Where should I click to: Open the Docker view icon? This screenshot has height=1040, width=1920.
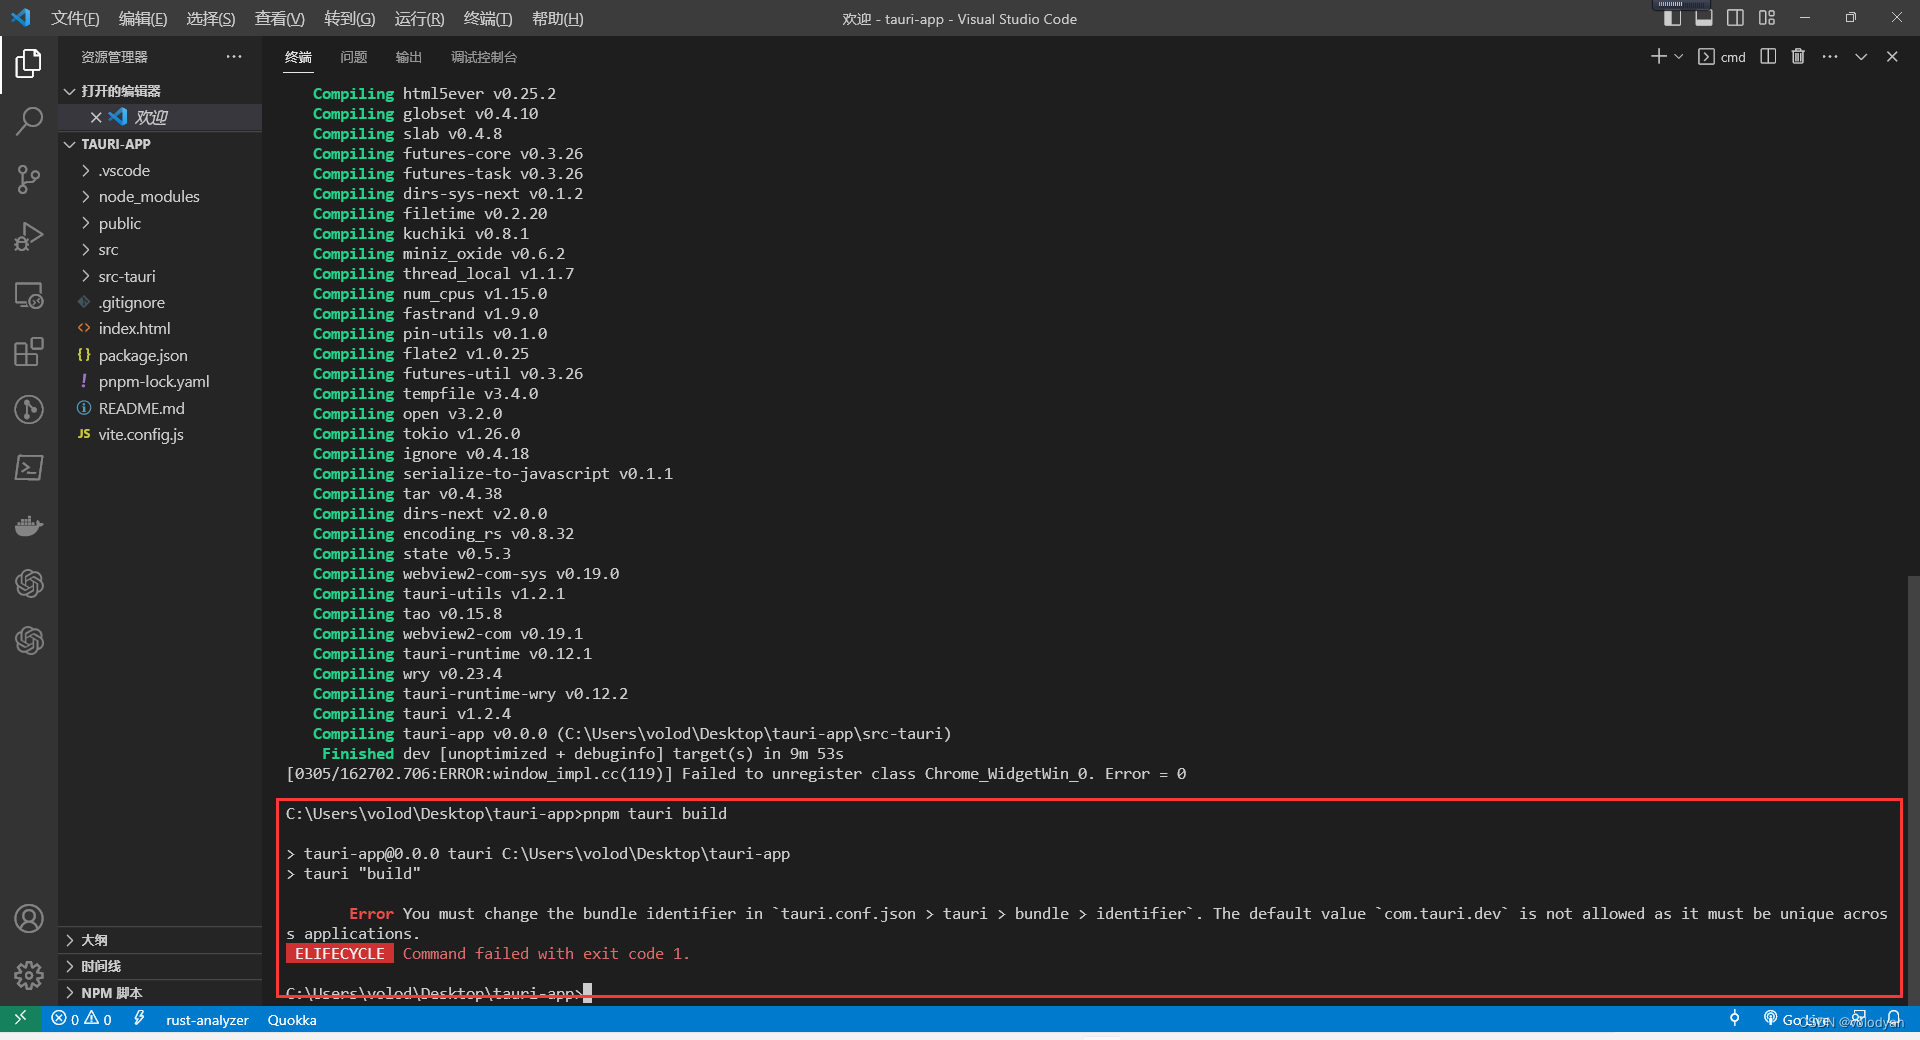pyautogui.click(x=29, y=526)
